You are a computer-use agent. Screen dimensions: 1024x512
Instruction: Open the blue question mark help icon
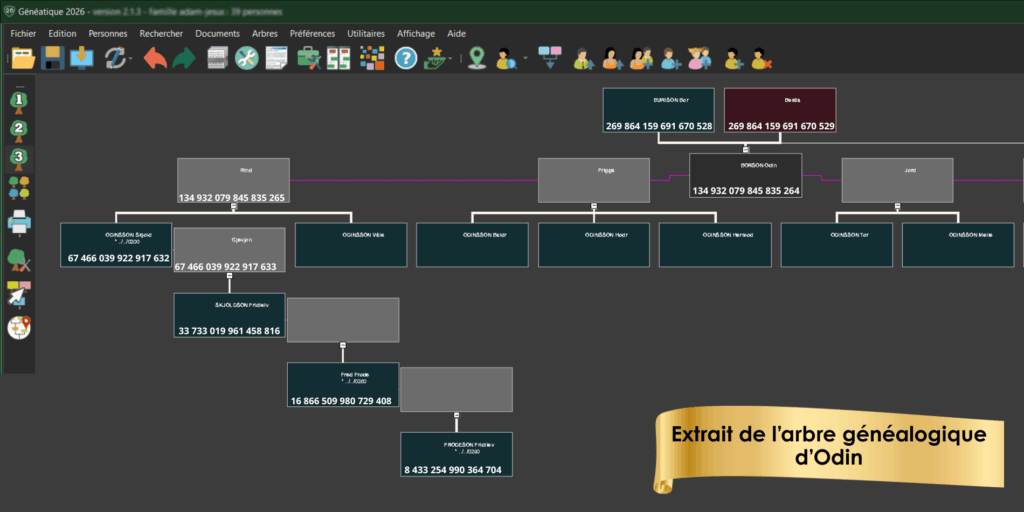click(405, 58)
